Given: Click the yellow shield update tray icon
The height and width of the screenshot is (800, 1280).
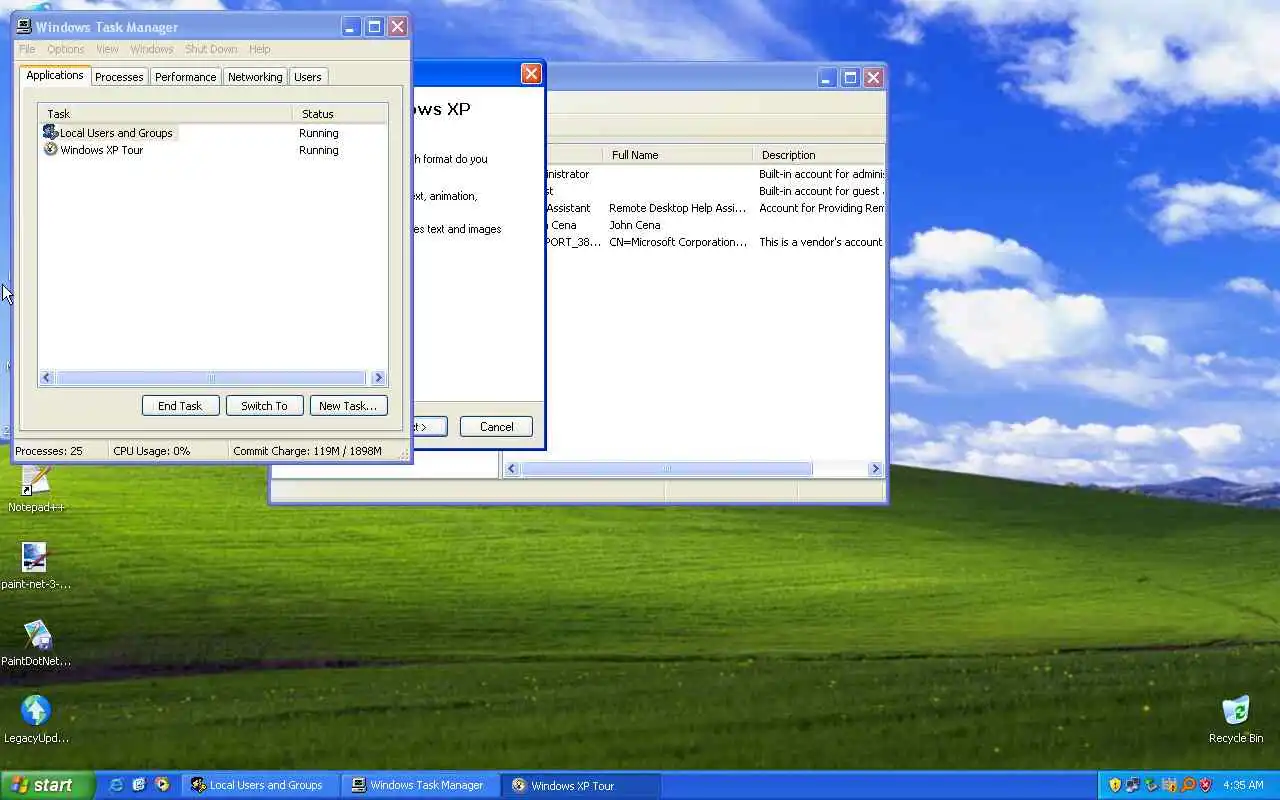Looking at the screenshot, I should [1115, 785].
